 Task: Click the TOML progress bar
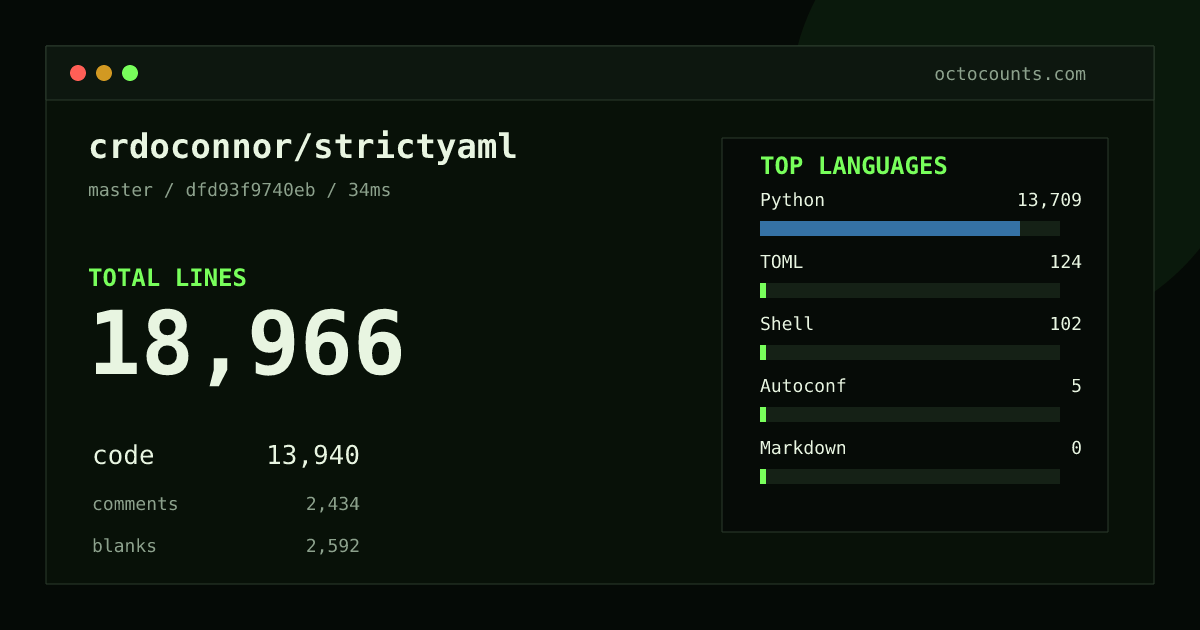[x=910, y=290]
